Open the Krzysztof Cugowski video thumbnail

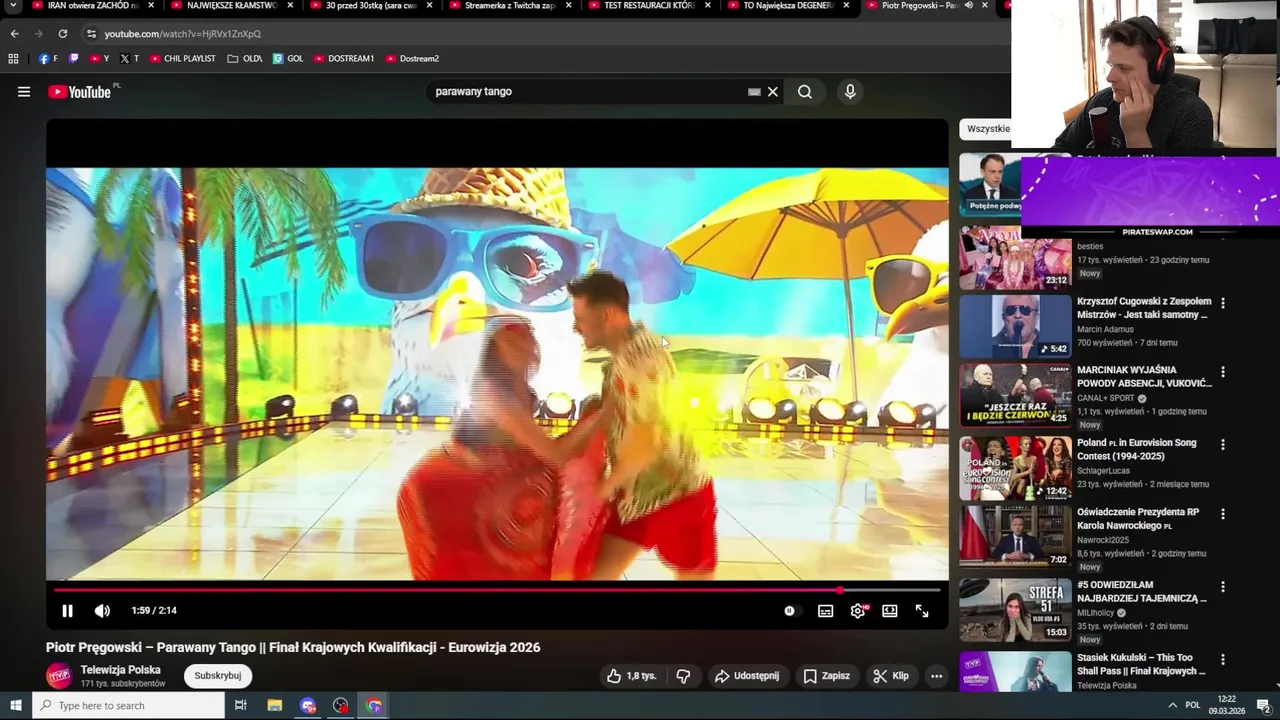tap(1015, 326)
